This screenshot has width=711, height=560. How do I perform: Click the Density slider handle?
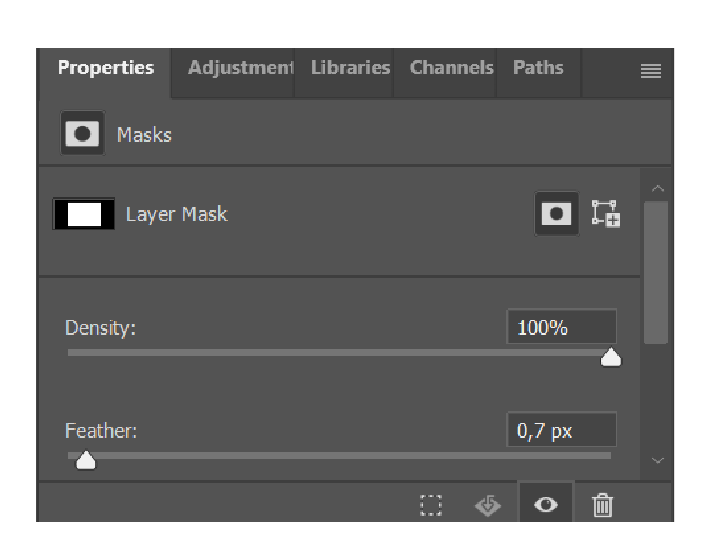(611, 357)
